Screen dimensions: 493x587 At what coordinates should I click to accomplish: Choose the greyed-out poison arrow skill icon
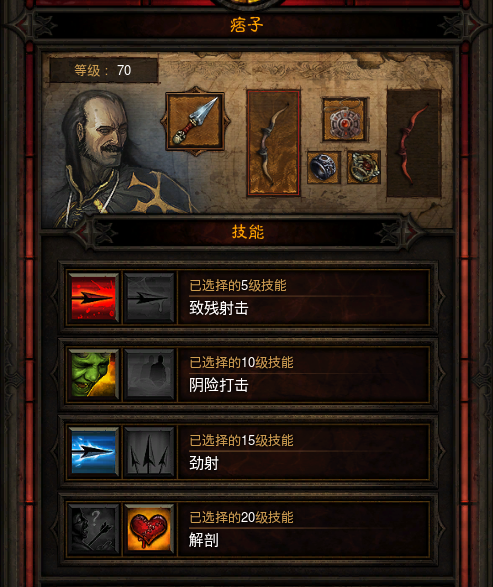(x=149, y=298)
